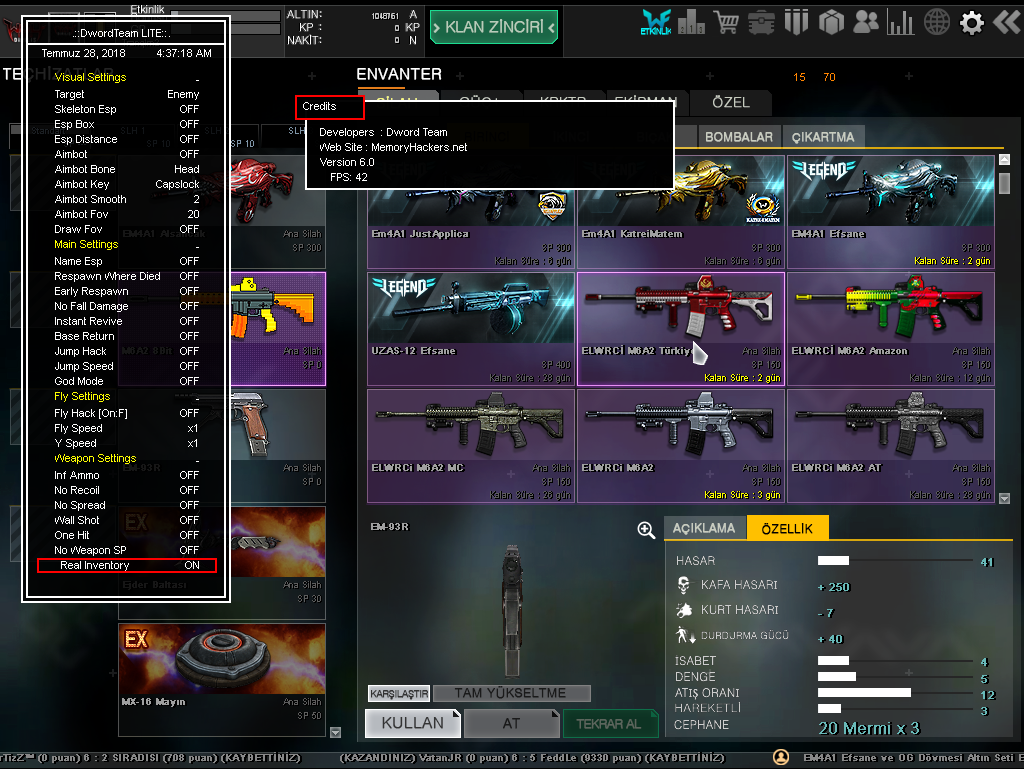The width and height of the screenshot is (1024, 769).
Task: Toggle Real Inventory ON option
Action: [127, 565]
